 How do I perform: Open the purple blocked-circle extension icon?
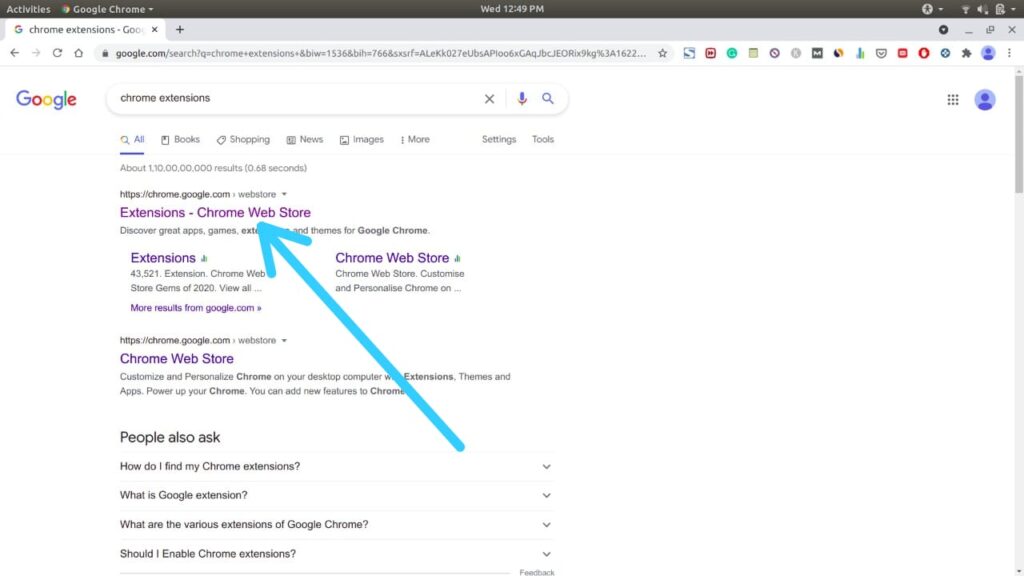775,54
